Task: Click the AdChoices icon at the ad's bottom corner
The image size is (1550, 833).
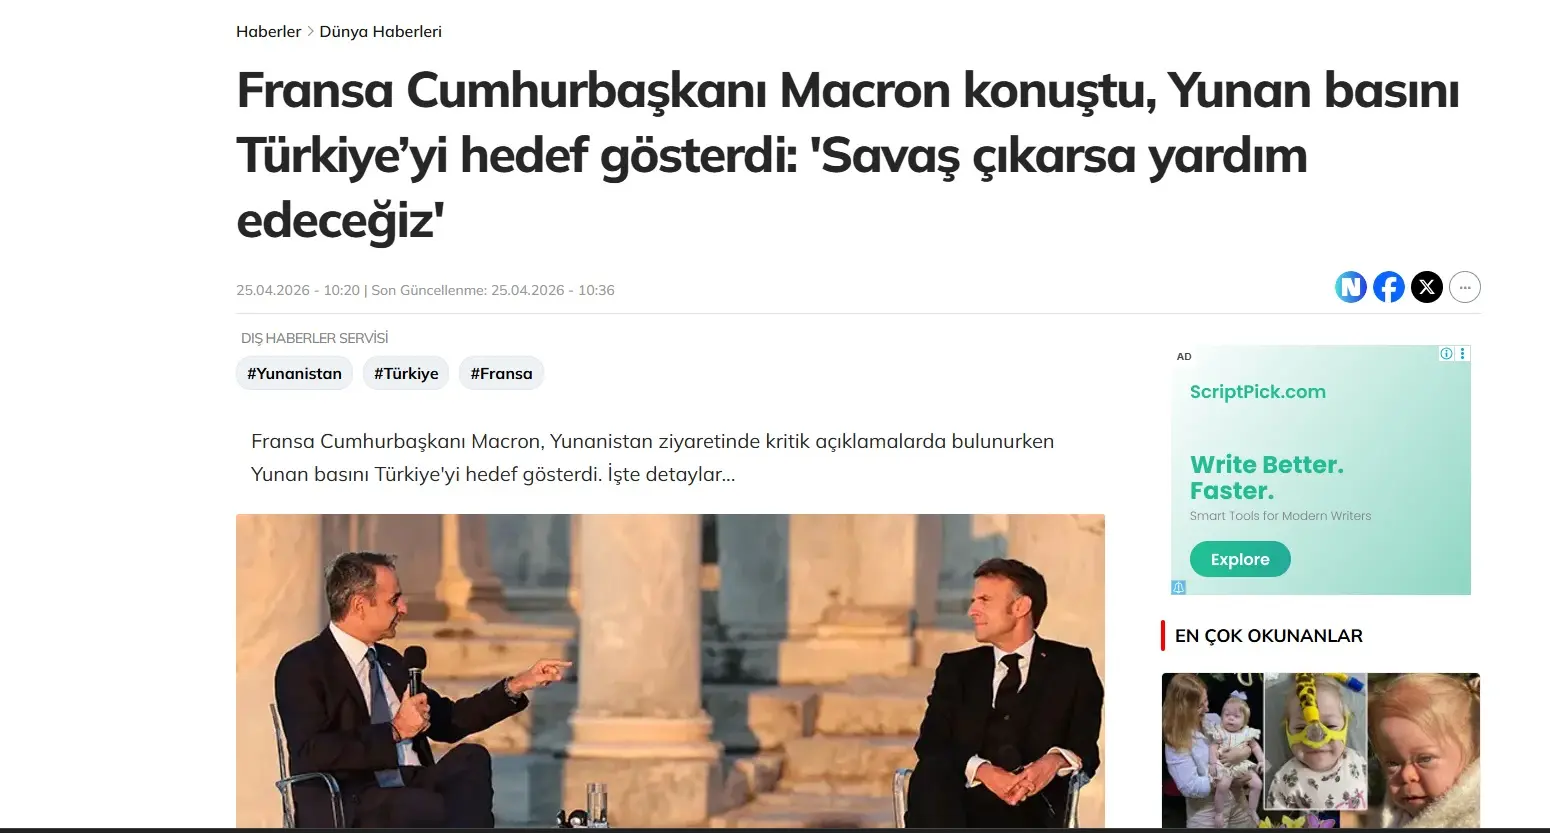Action: click(1178, 588)
